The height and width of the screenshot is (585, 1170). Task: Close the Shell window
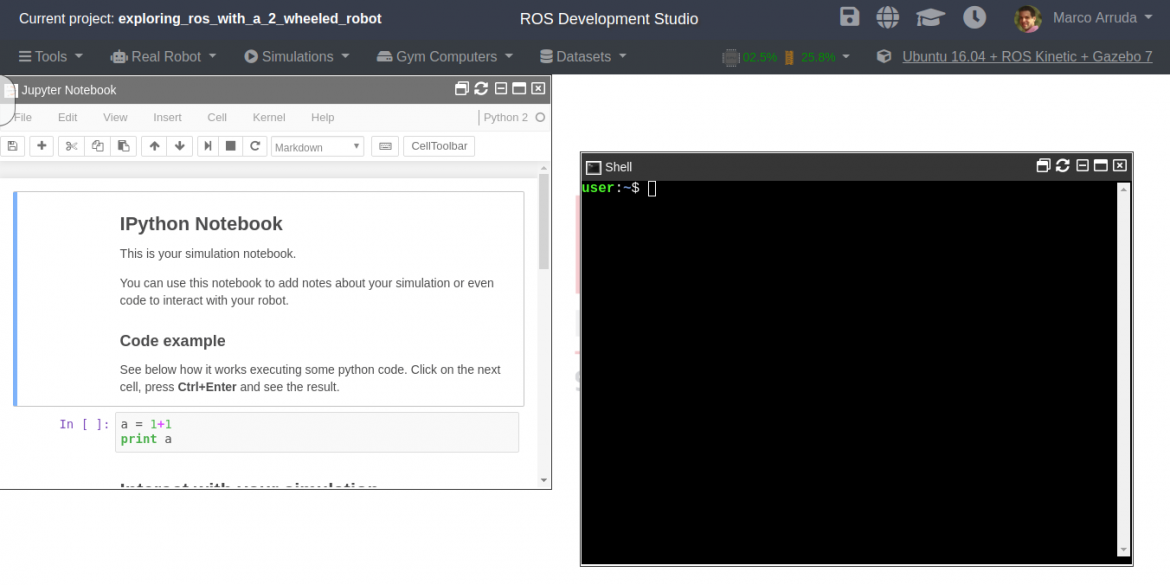point(1120,166)
